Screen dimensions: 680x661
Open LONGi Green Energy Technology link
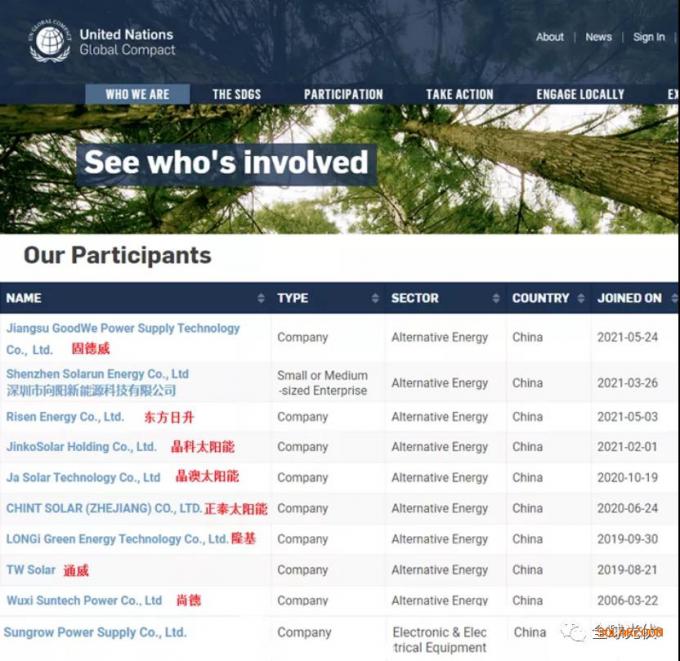[x=117, y=539]
